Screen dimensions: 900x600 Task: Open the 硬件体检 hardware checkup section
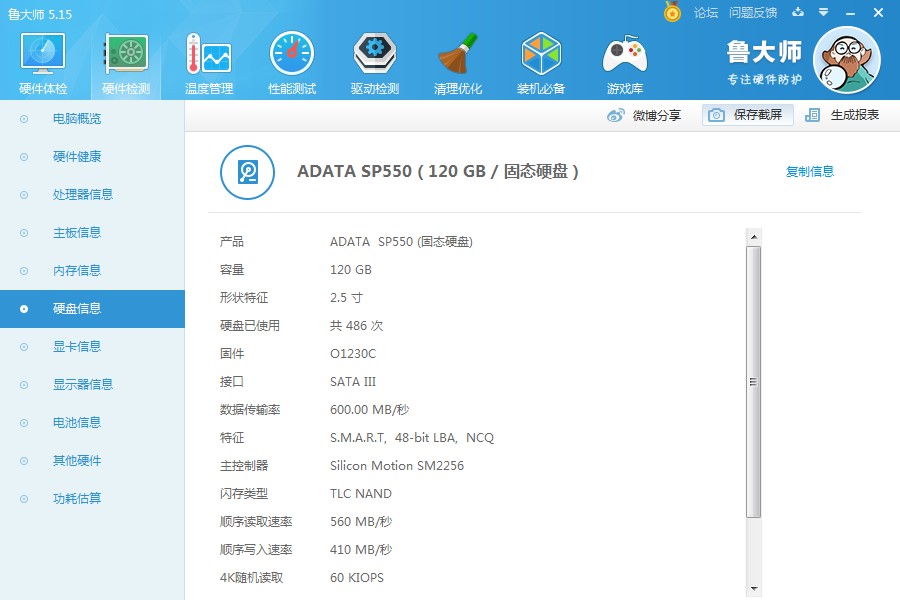(43, 63)
